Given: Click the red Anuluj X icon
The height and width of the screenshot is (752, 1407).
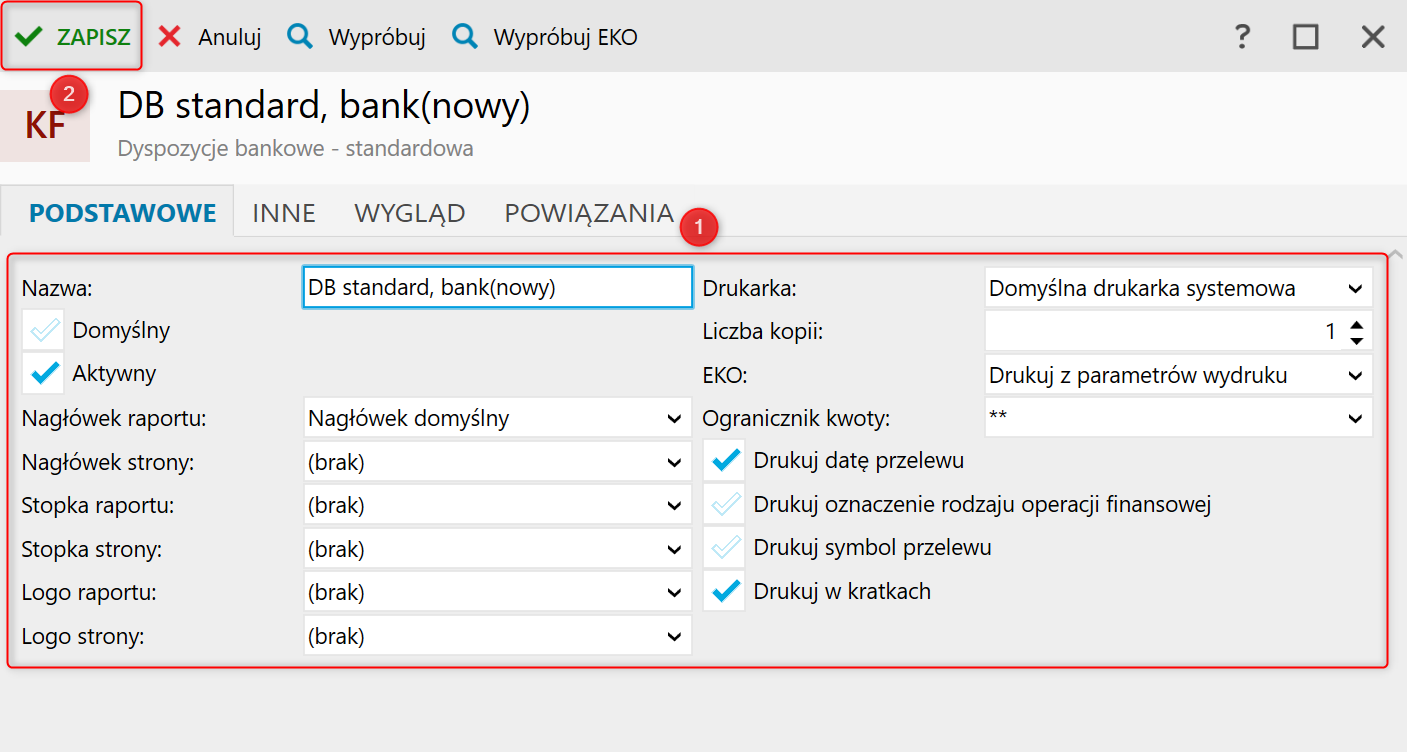Looking at the screenshot, I should [x=170, y=37].
